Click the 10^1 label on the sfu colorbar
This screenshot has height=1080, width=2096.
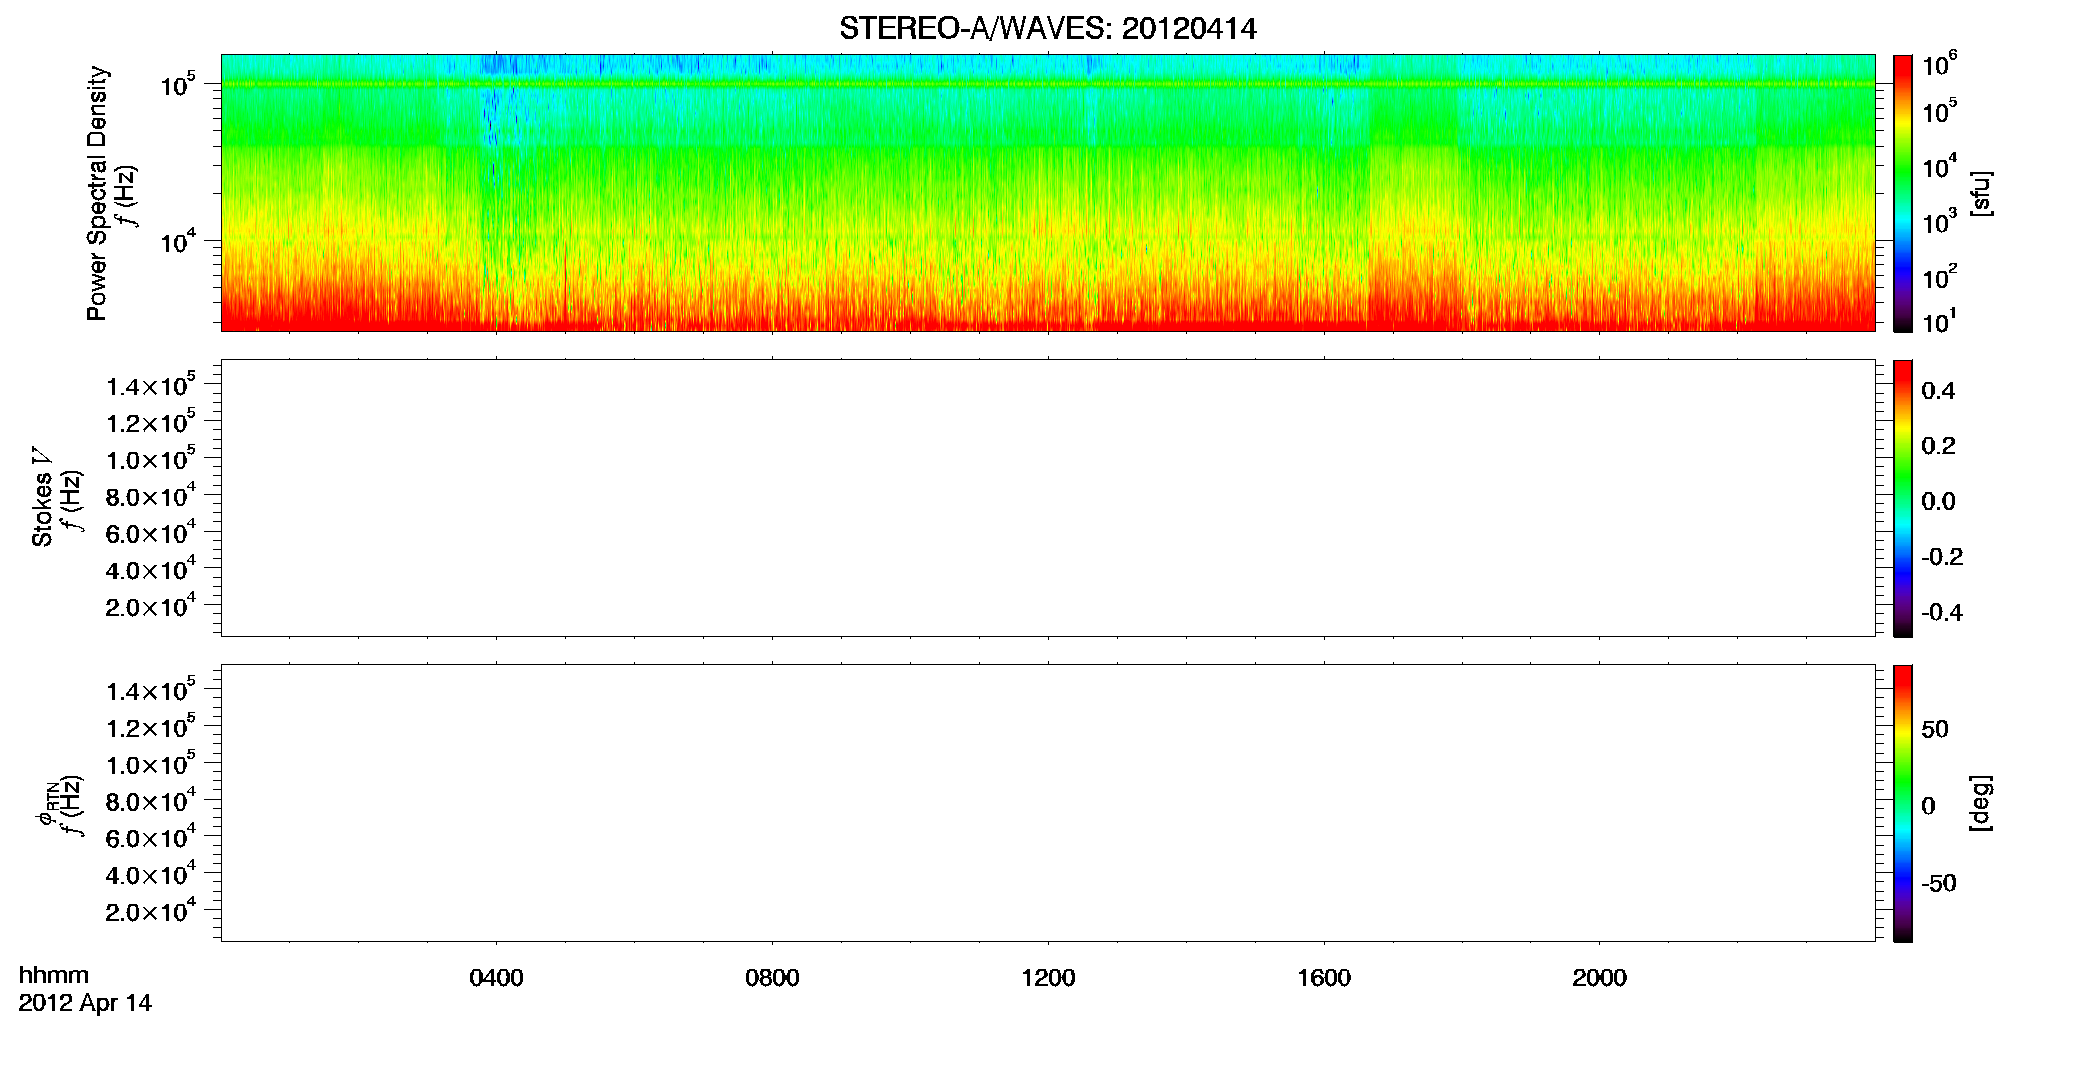1939,321
